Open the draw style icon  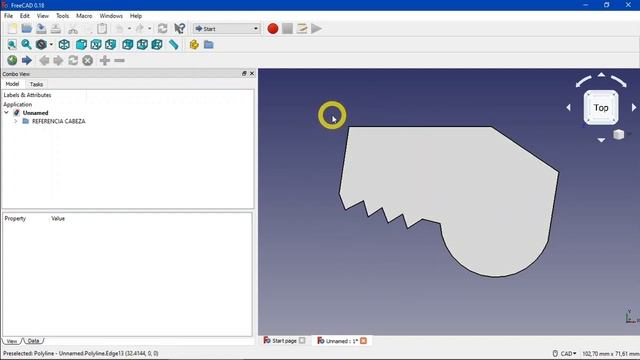41,44
